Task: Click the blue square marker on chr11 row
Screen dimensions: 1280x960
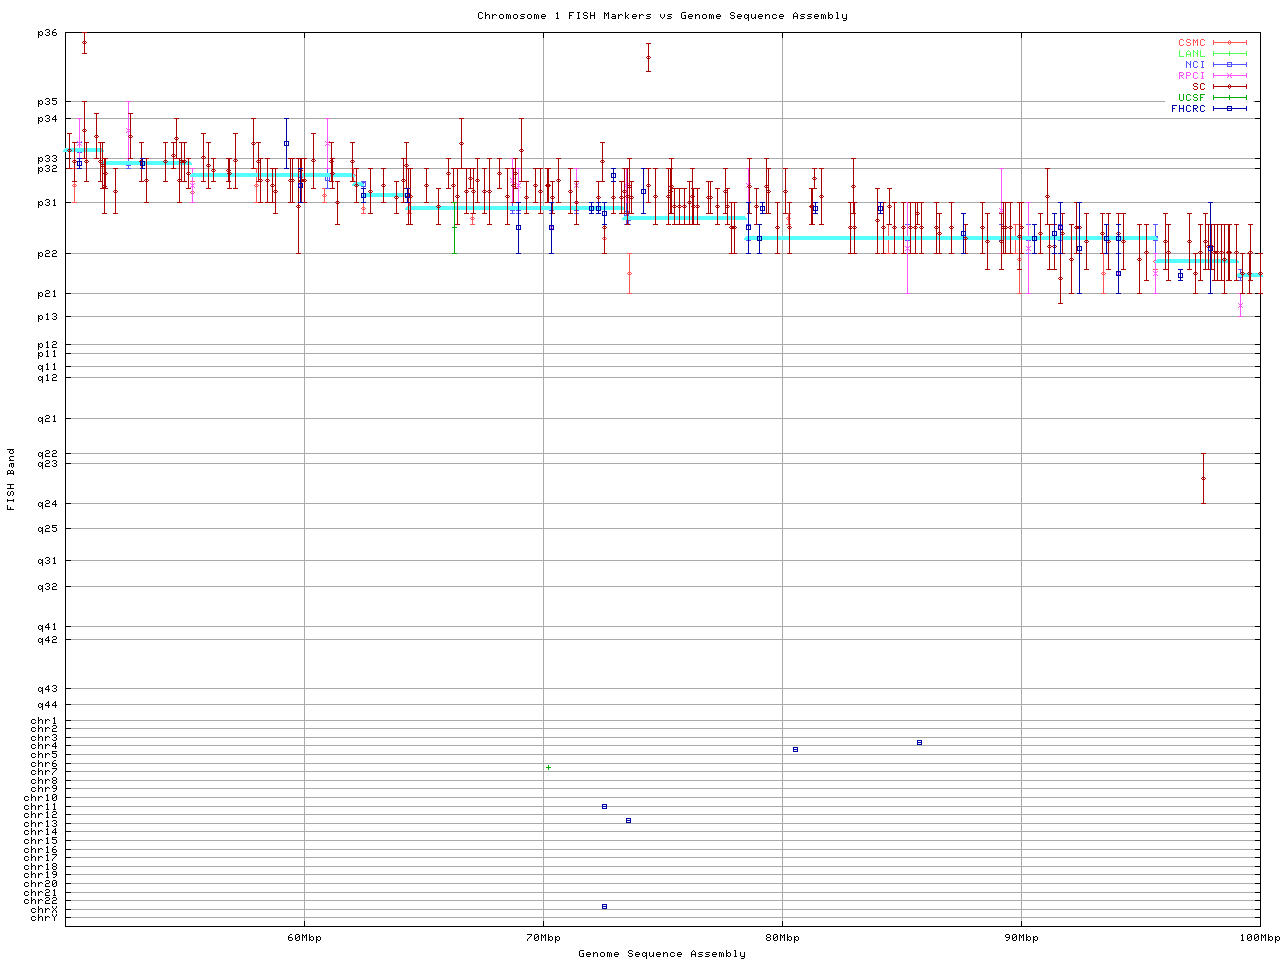Action: coord(604,806)
